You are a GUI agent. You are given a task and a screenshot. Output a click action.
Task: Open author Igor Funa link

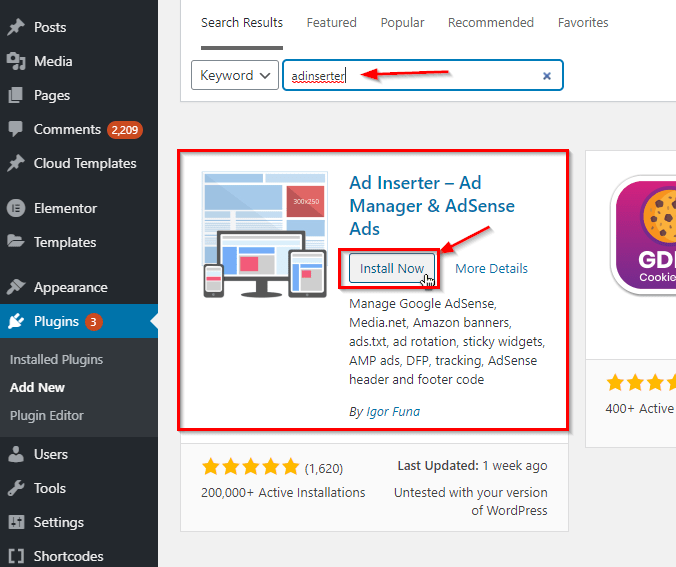coord(393,412)
